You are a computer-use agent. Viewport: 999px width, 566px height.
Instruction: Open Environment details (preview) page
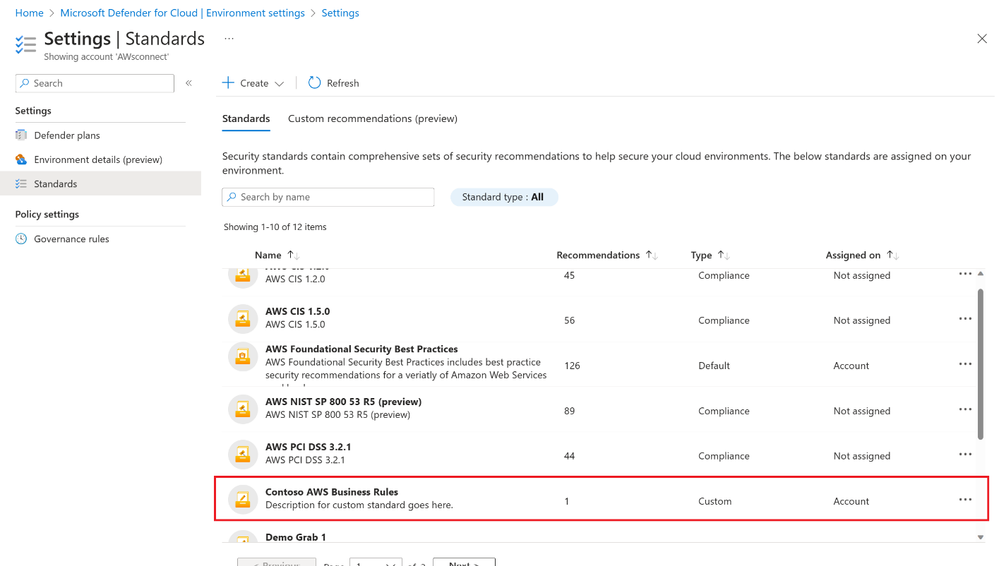(98, 159)
